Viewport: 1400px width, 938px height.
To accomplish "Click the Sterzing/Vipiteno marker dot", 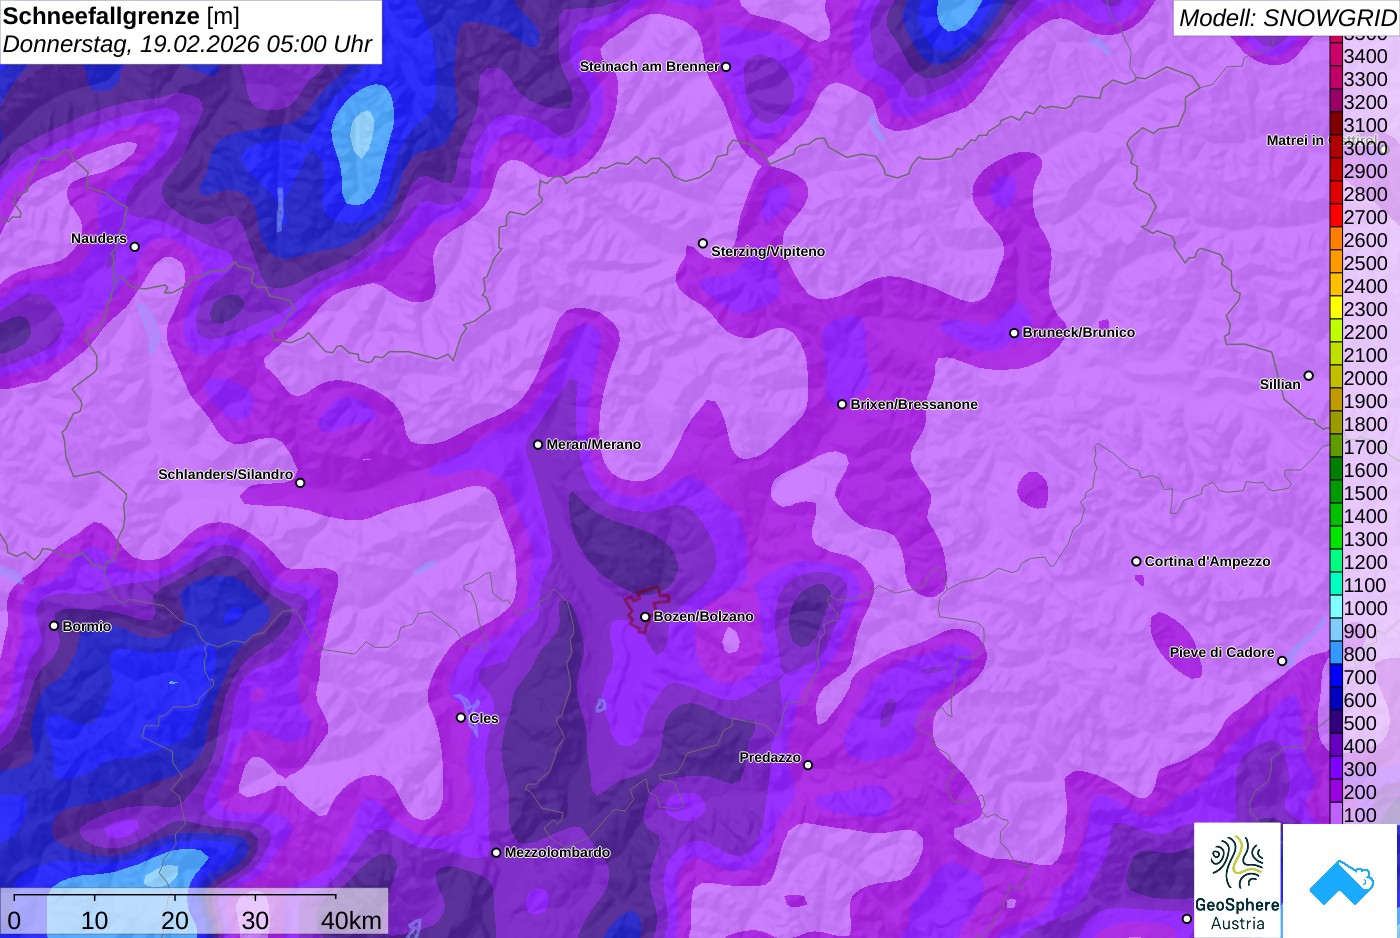I will click(x=703, y=243).
